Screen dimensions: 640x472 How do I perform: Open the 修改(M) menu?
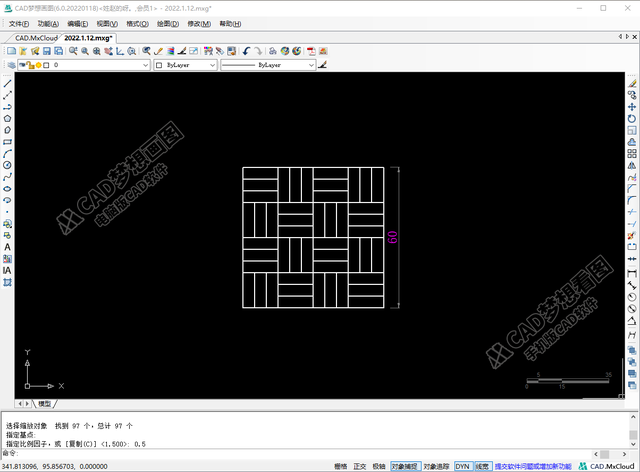click(x=199, y=24)
